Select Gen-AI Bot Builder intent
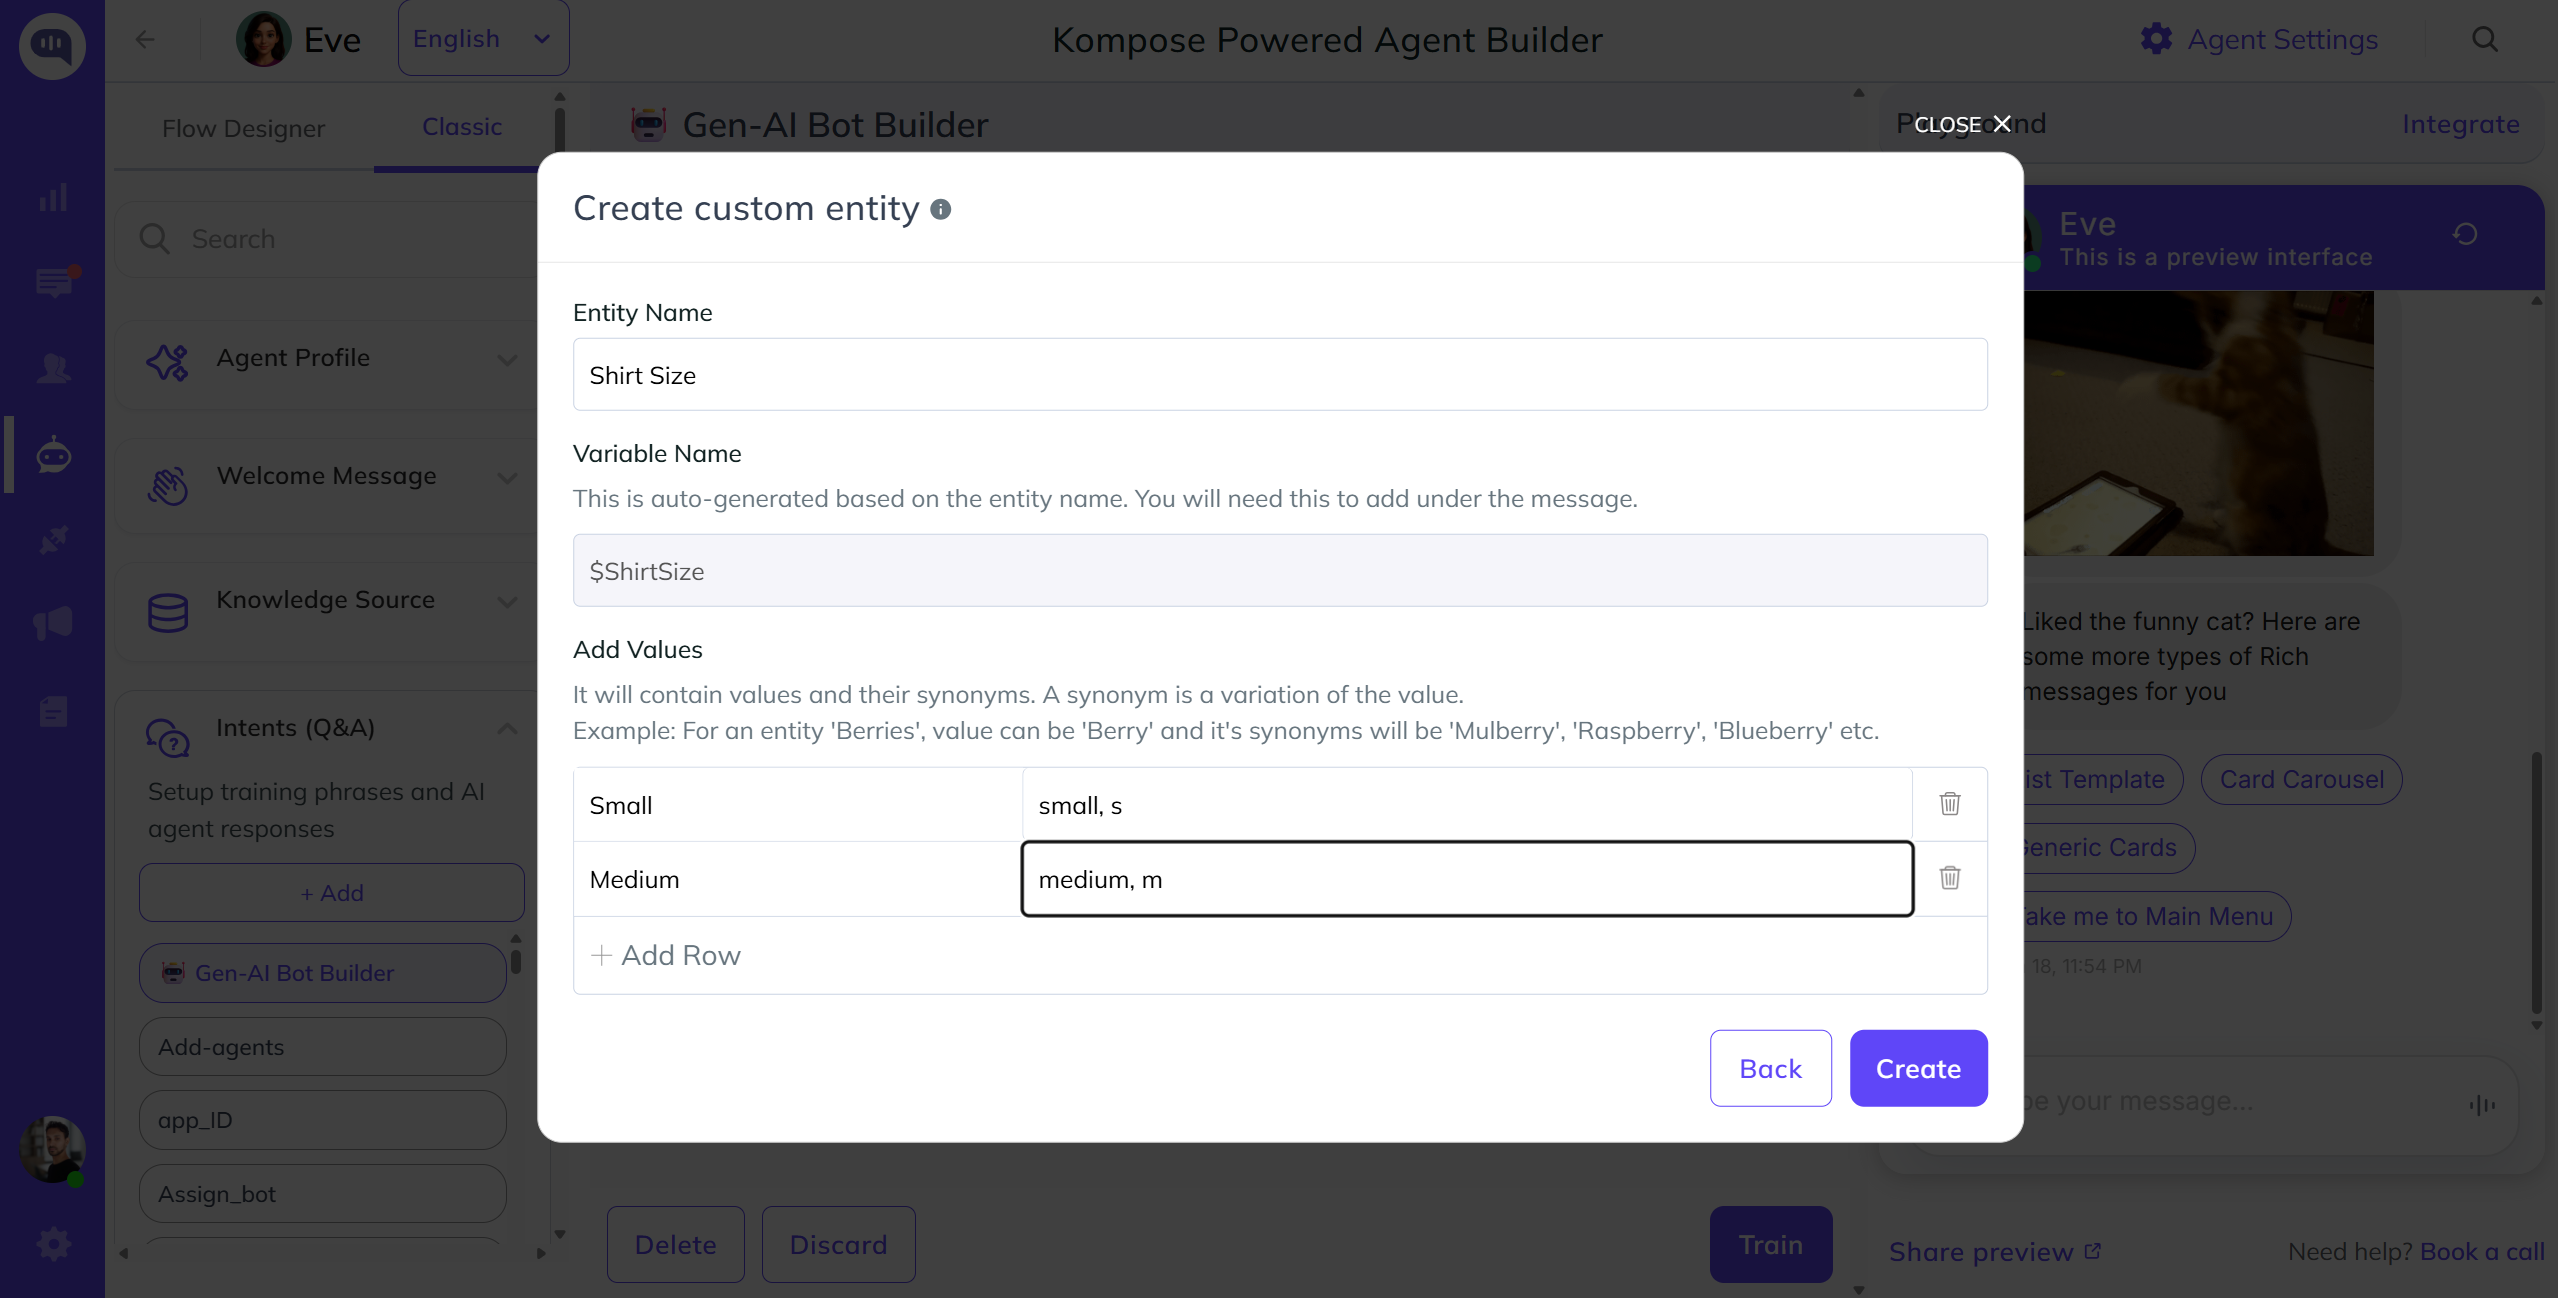This screenshot has width=2558, height=1298. pos(323,973)
